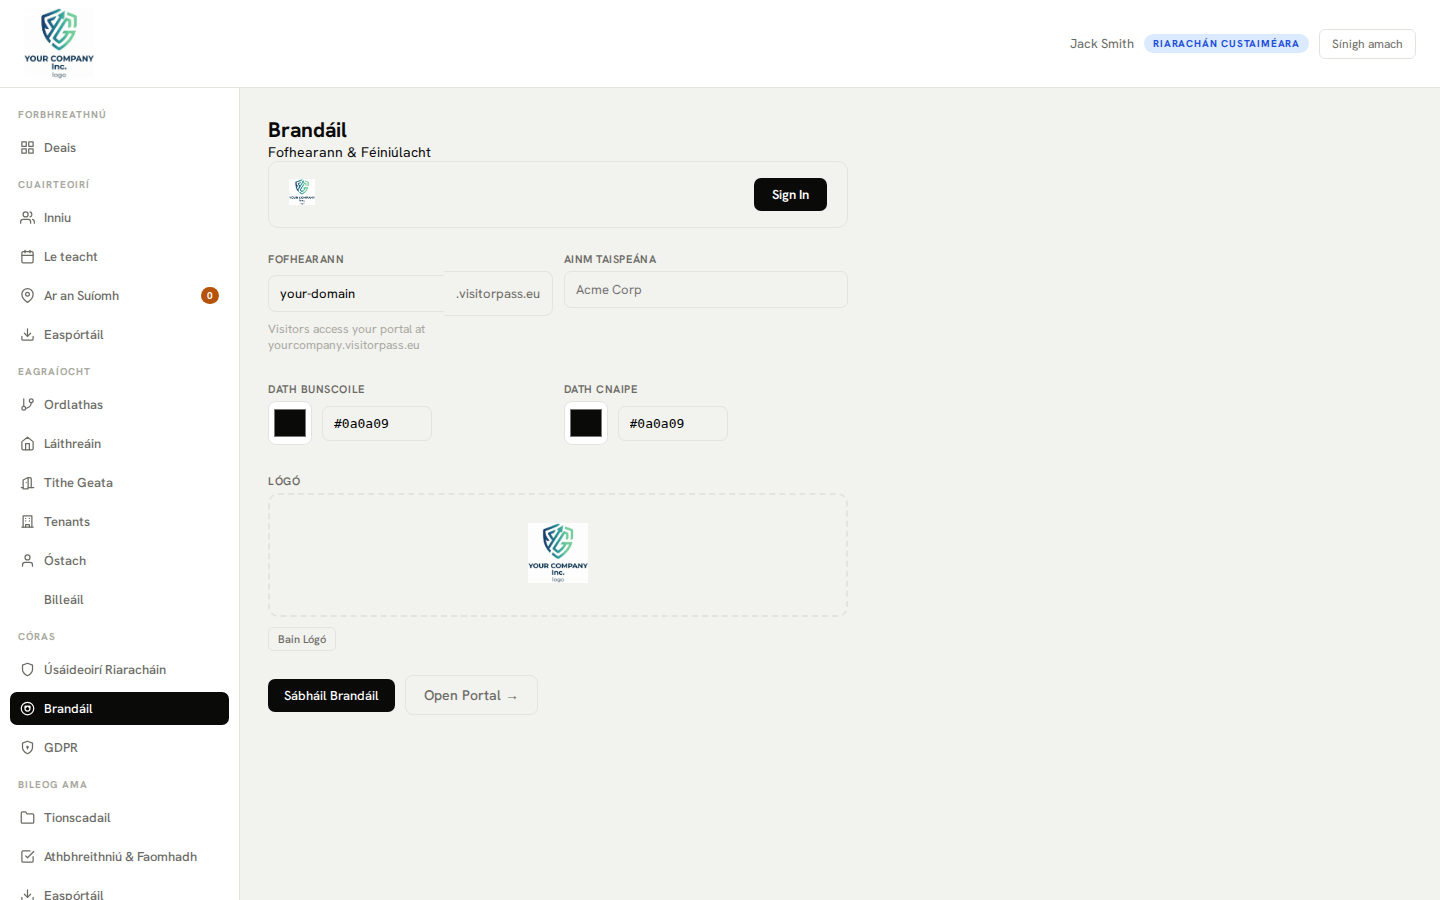
Task: Click the Le teacht calendar icon
Action: (x=27, y=257)
